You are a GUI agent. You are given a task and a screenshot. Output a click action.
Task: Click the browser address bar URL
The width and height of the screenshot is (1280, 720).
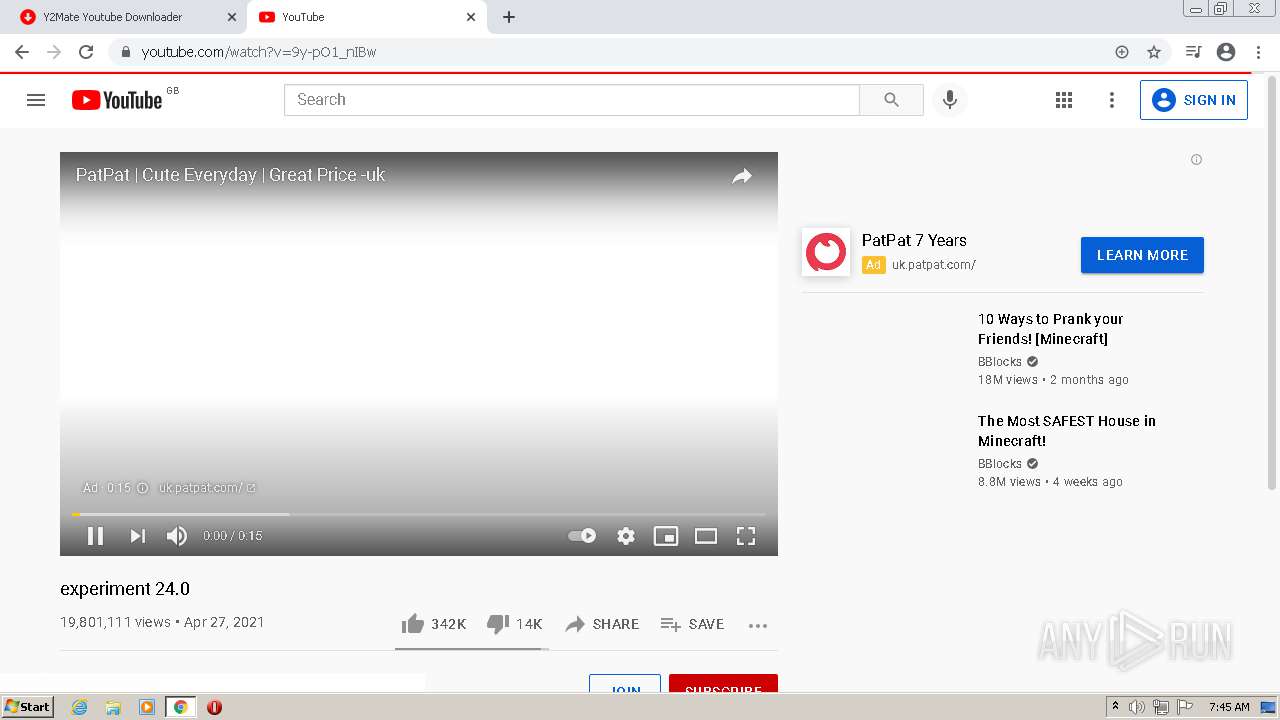pos(258,52)
